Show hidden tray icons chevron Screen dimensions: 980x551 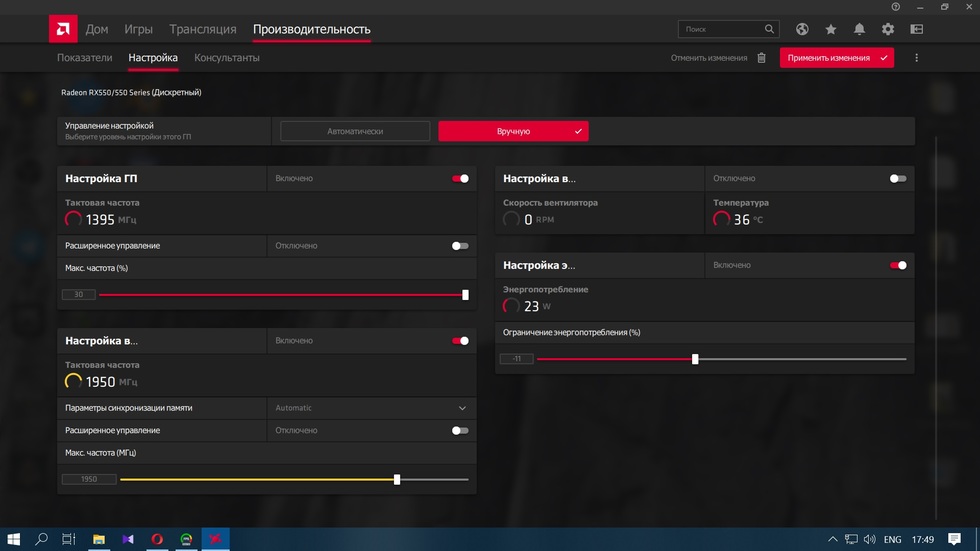[x=832, y=539]
